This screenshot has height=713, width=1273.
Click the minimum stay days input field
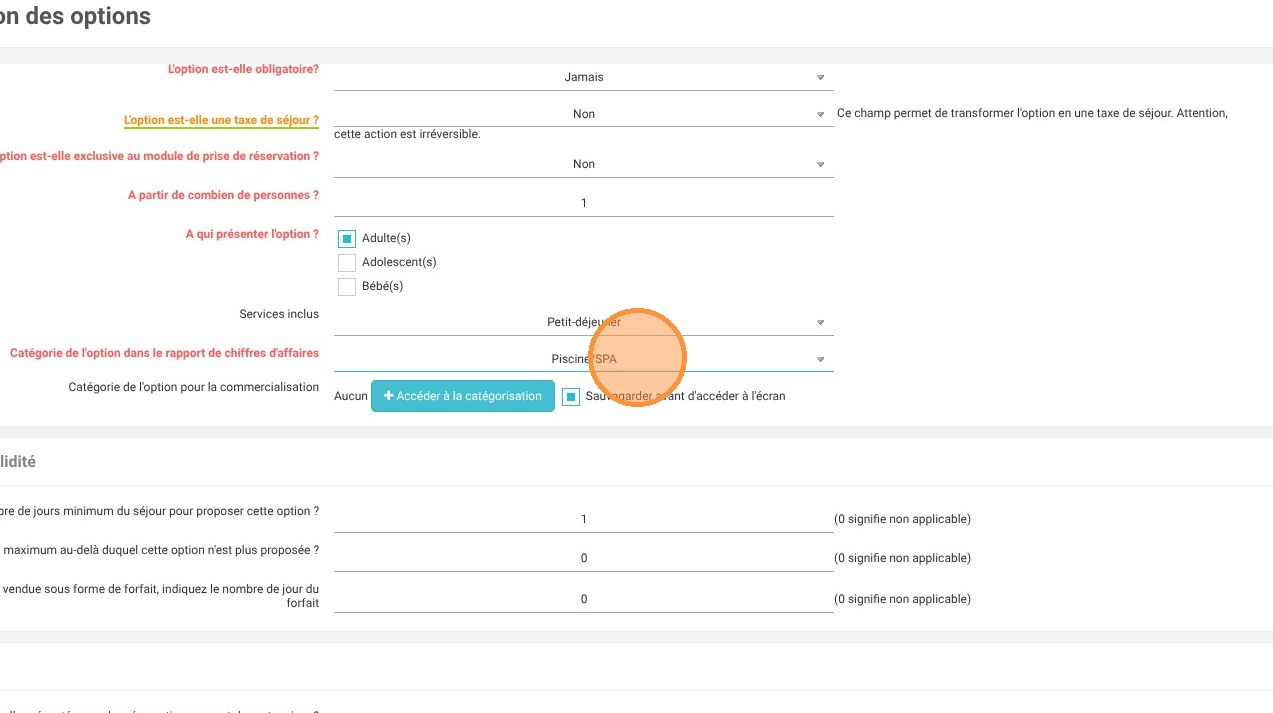(x=583, y=519)
